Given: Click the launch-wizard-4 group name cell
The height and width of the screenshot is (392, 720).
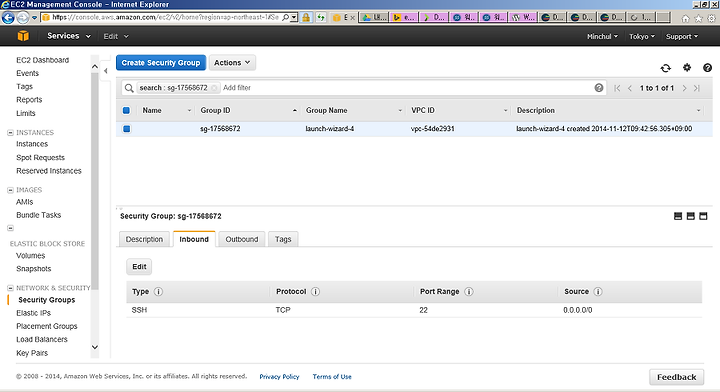Looking at the screenshot, I should (x=330, y=129).
